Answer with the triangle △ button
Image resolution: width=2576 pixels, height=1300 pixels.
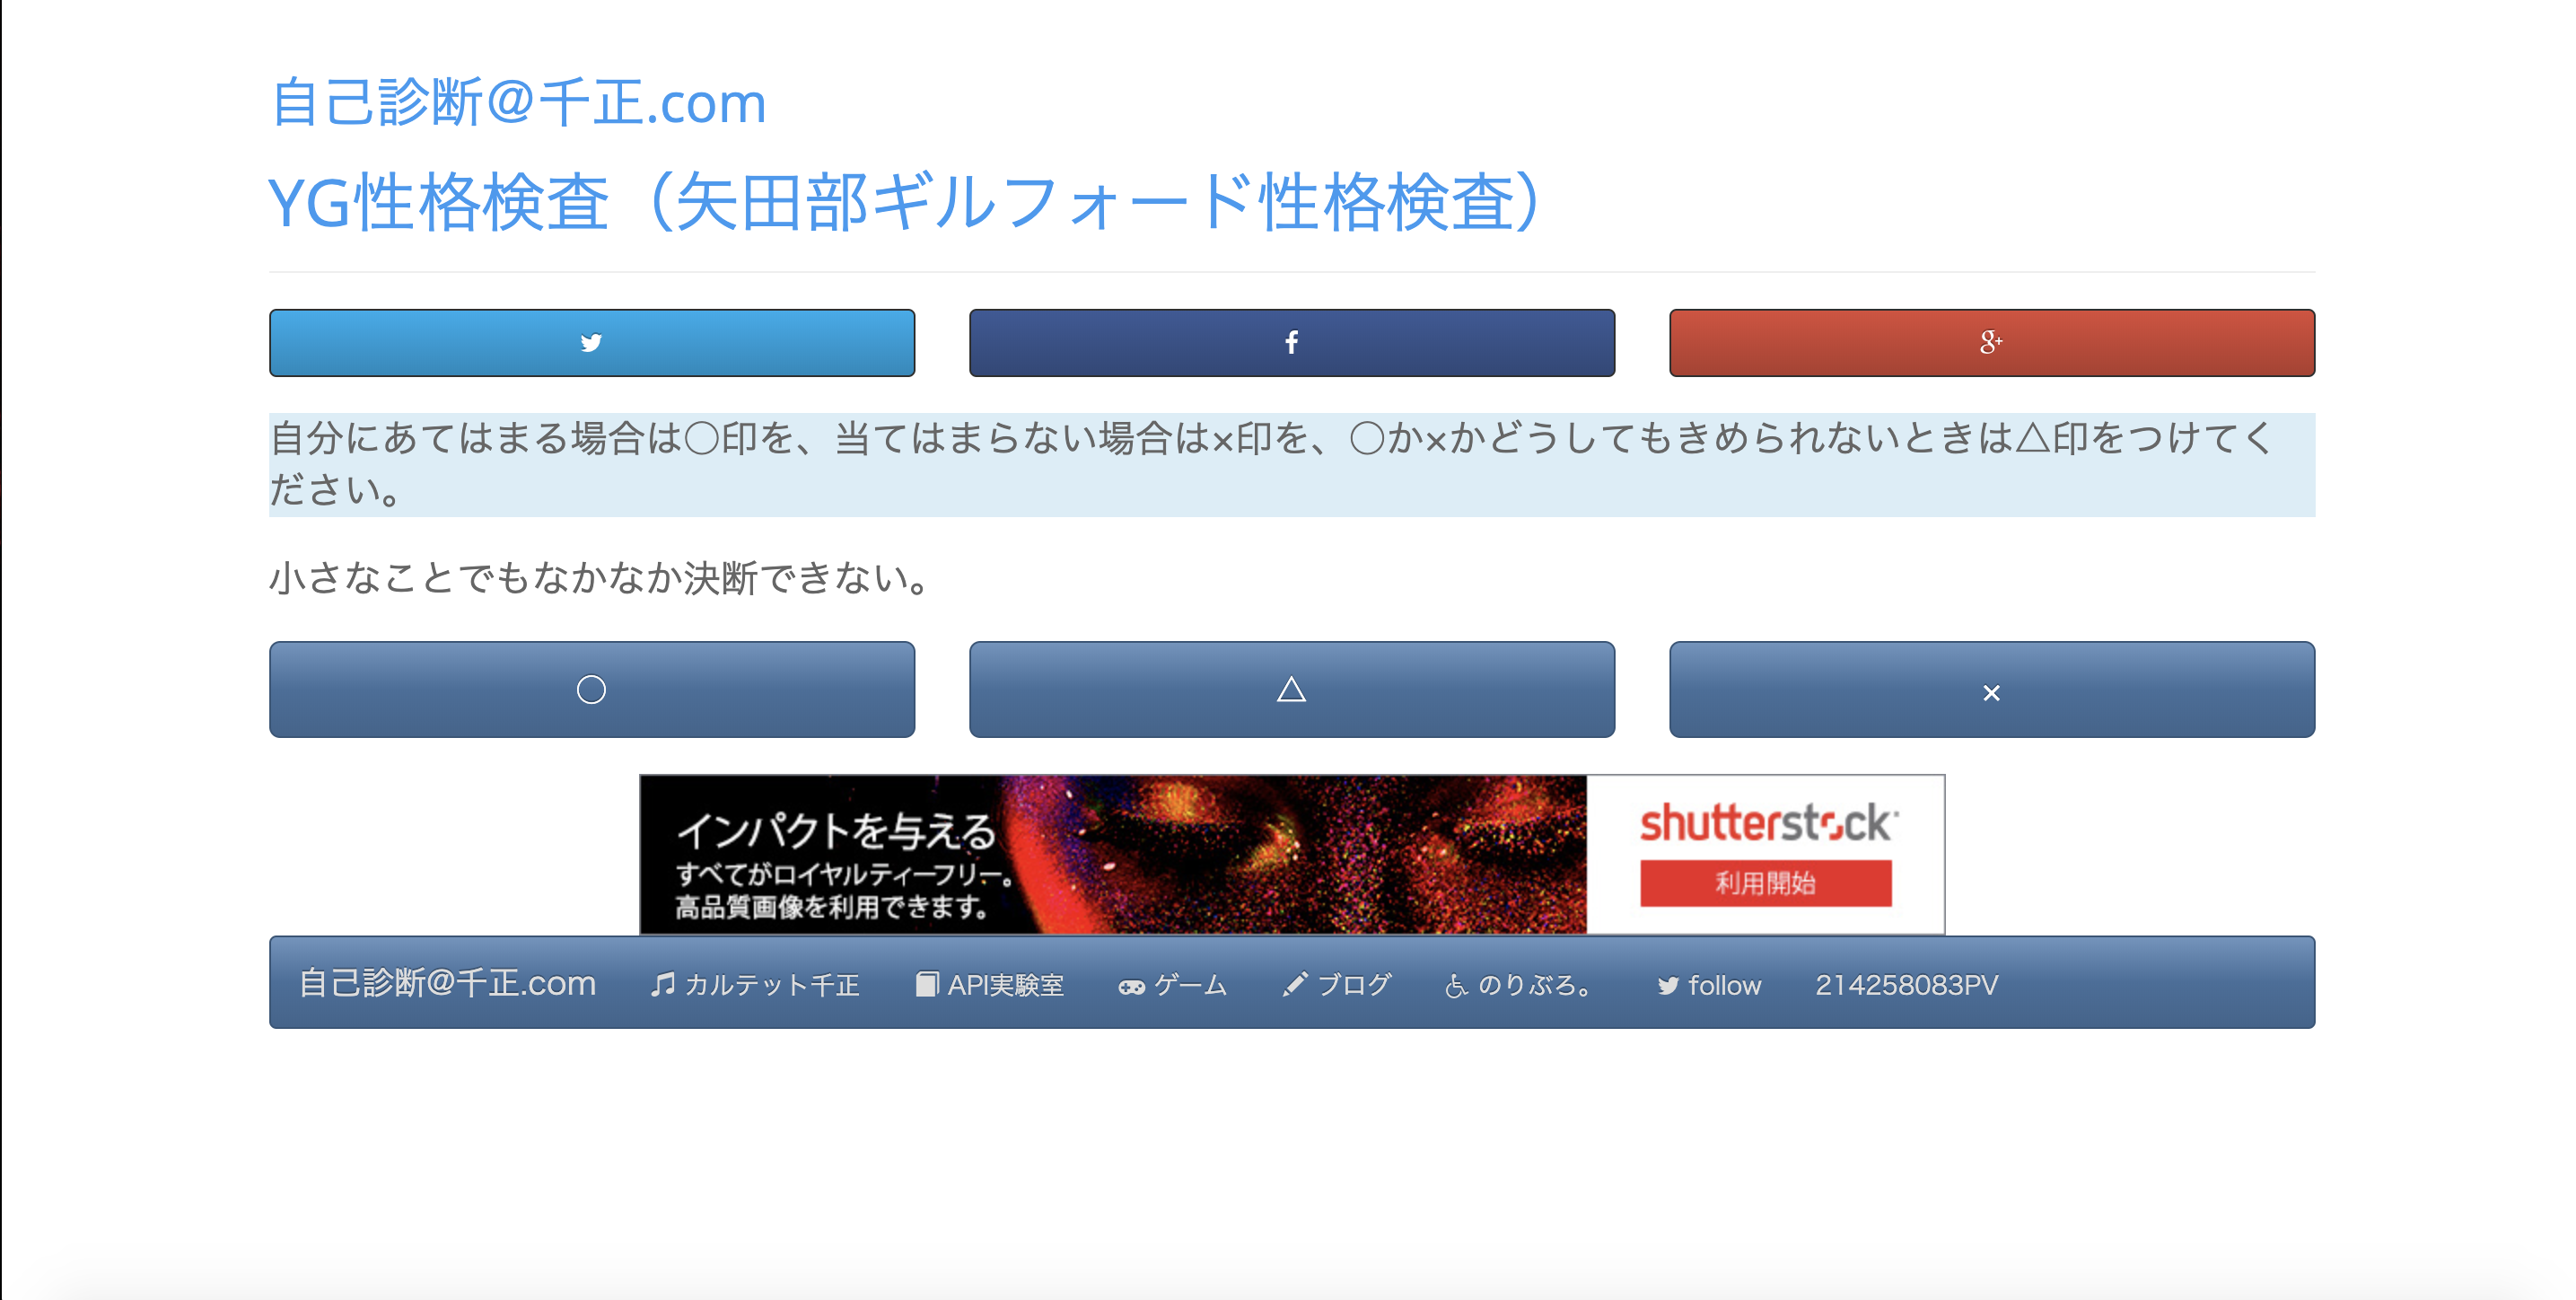click(1292, 690)
